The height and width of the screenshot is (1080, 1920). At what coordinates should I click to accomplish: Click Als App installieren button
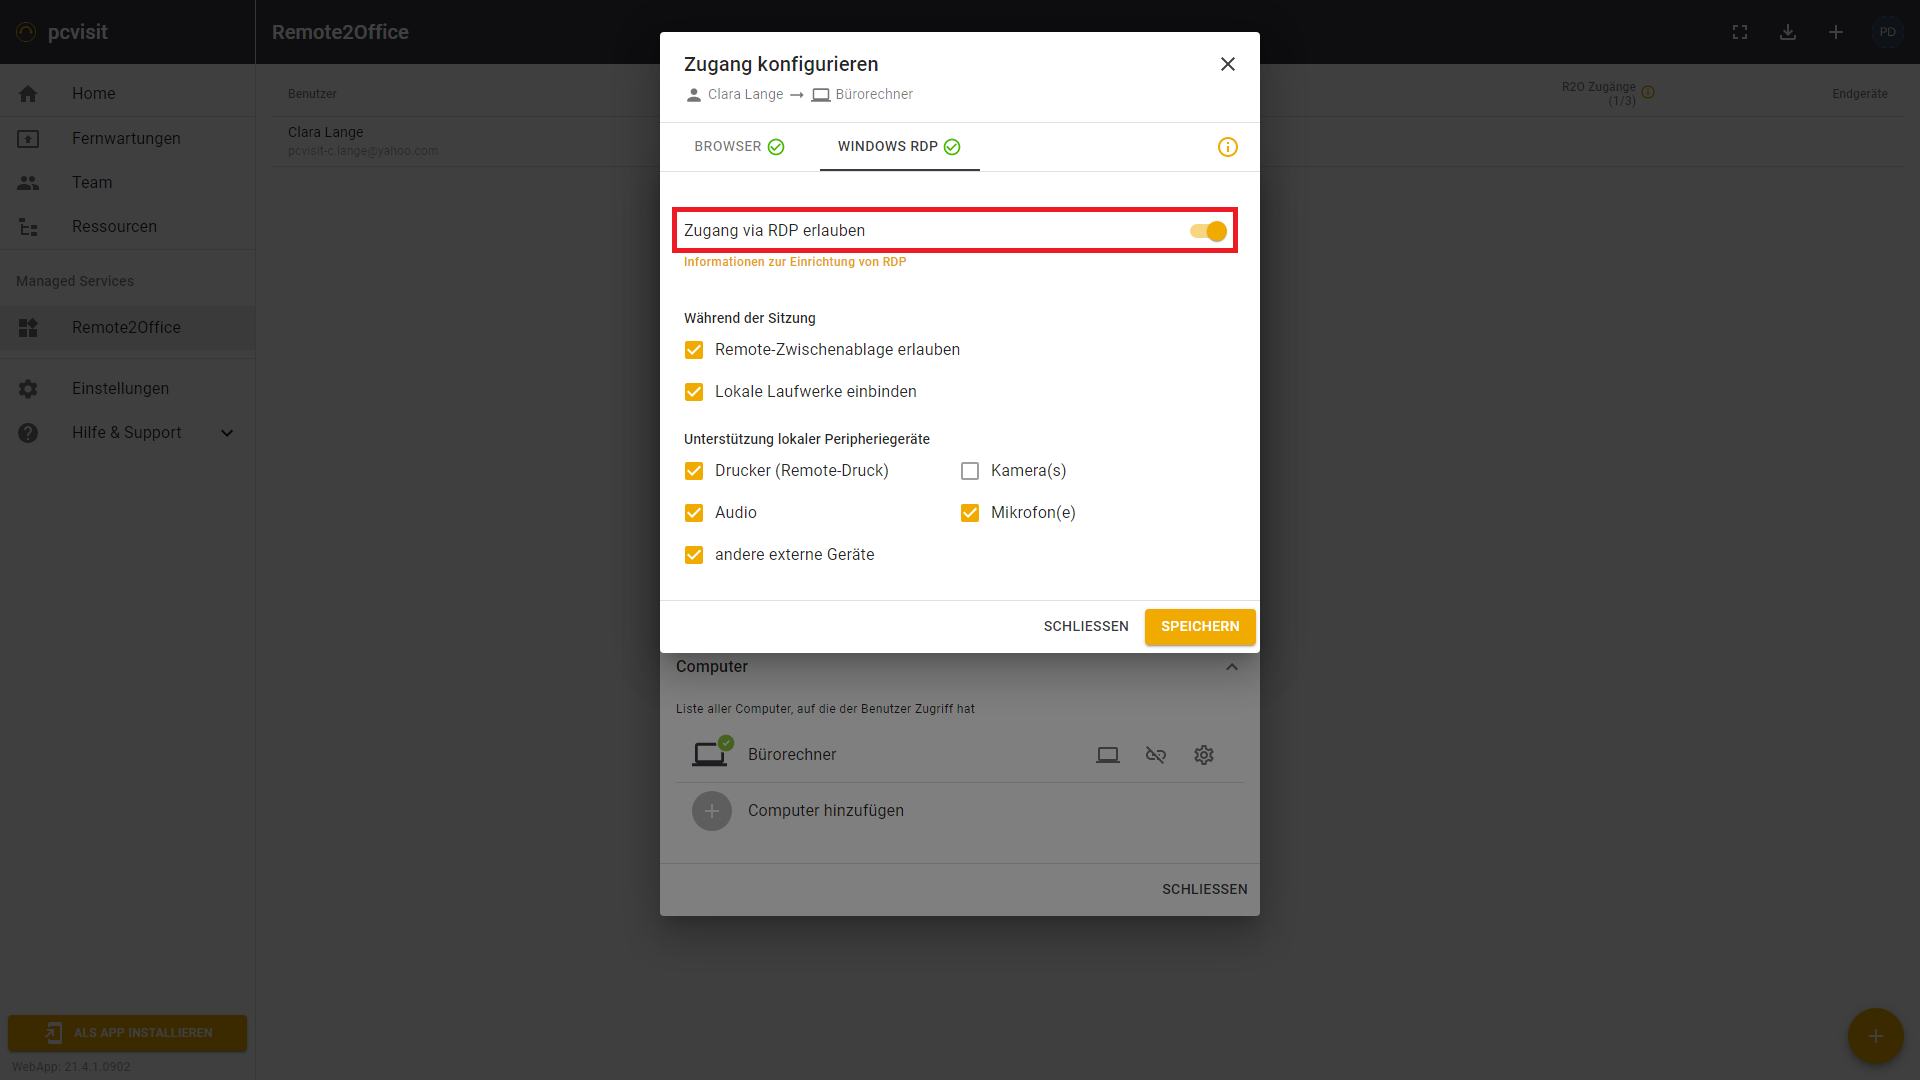[127, 1033]
